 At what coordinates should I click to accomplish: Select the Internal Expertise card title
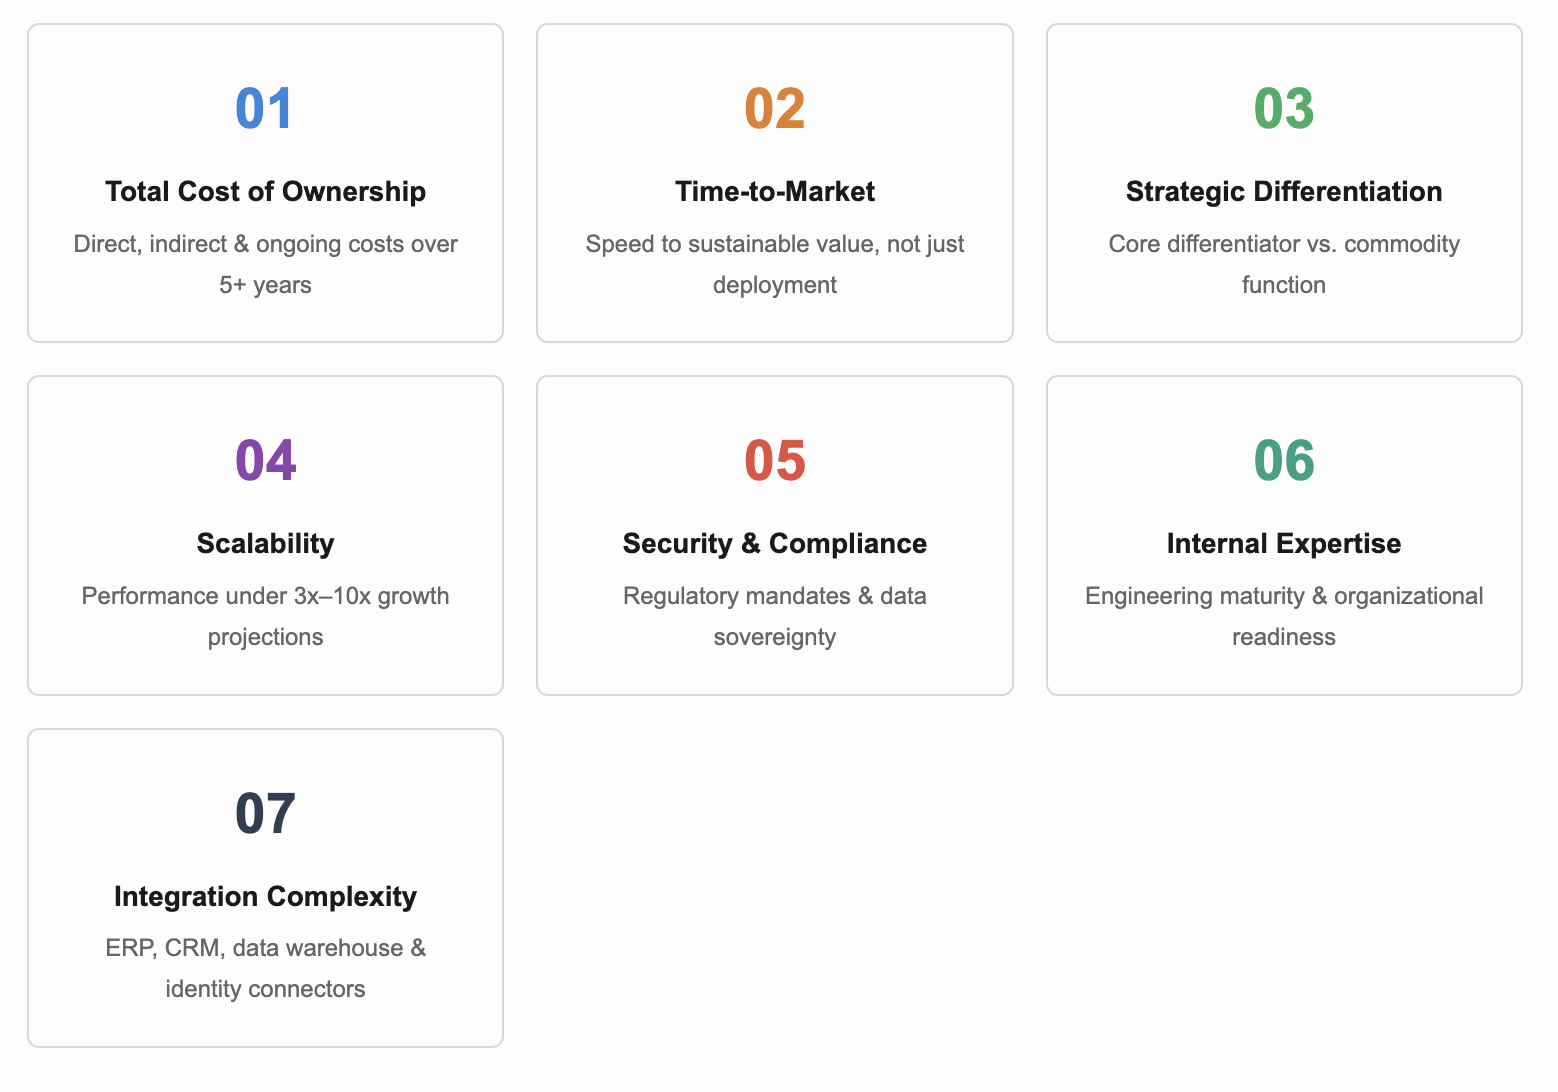pos(1283,543)
